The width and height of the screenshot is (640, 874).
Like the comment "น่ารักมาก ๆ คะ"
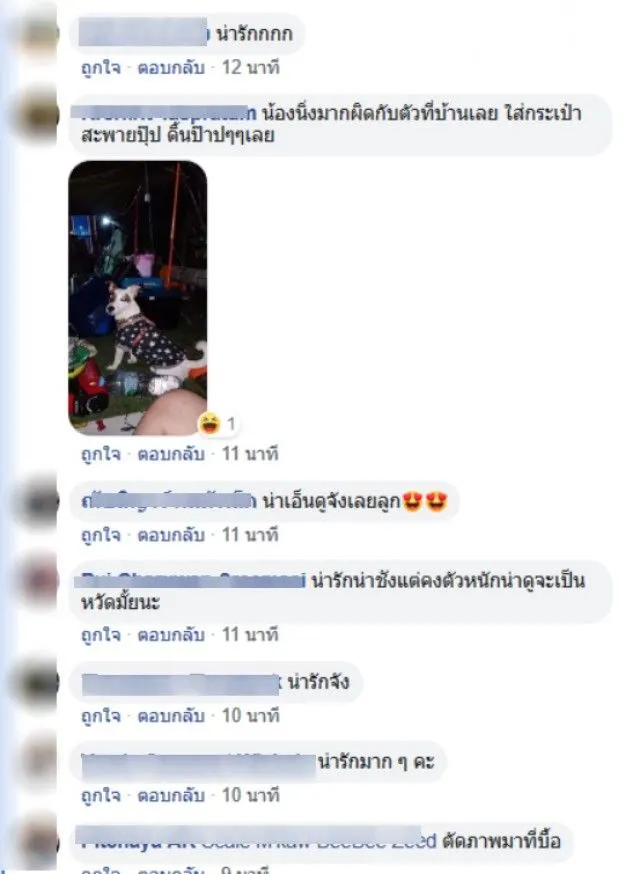(x=101, y=795)
